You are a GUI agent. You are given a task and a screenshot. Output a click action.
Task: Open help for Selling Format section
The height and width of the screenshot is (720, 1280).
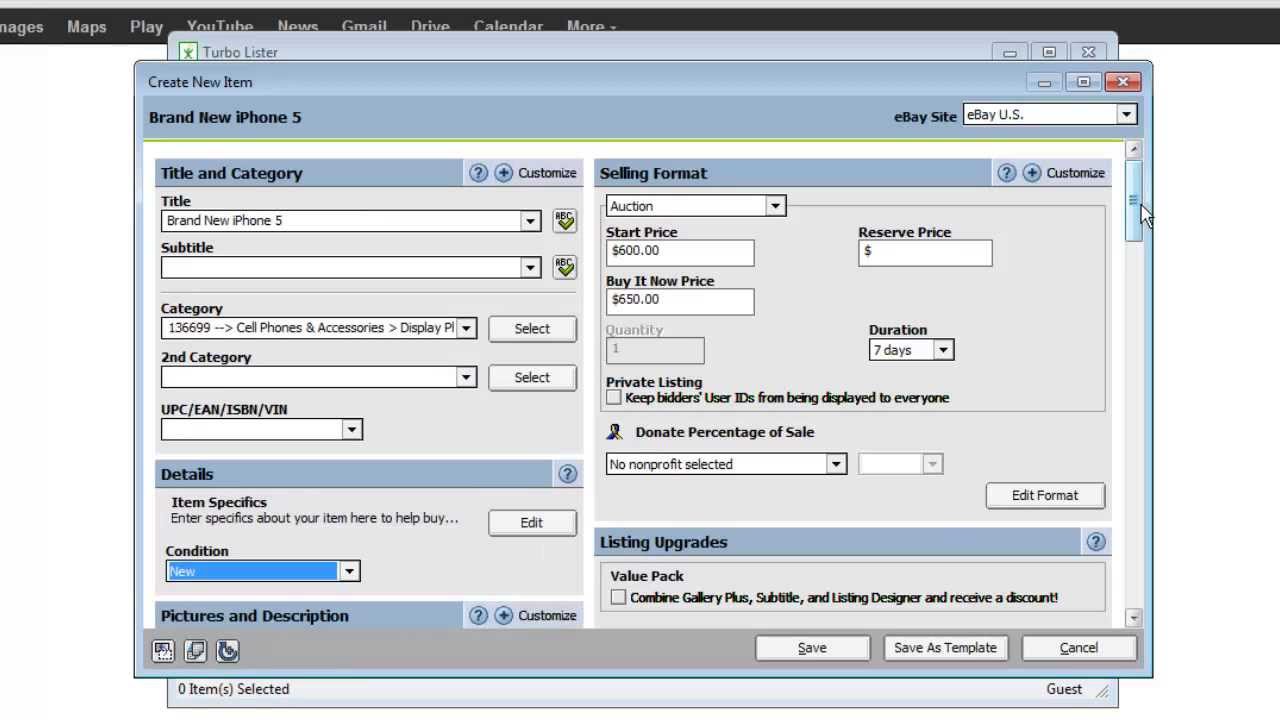coord(1006,173)
